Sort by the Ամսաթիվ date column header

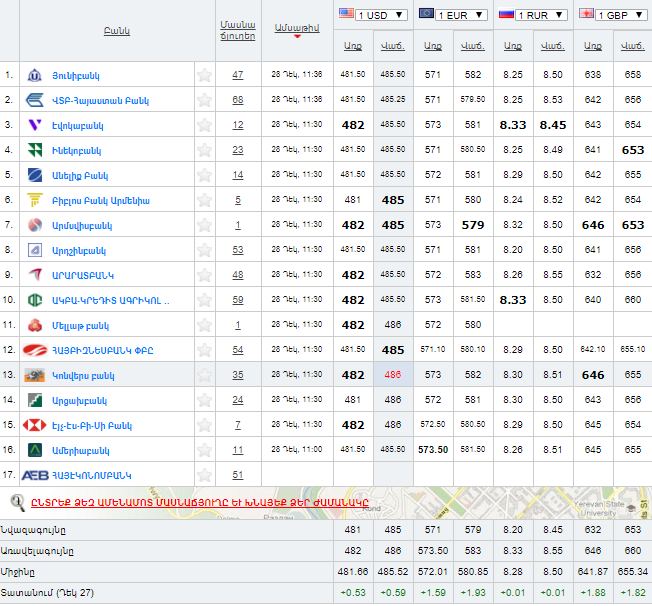(297, 28)
